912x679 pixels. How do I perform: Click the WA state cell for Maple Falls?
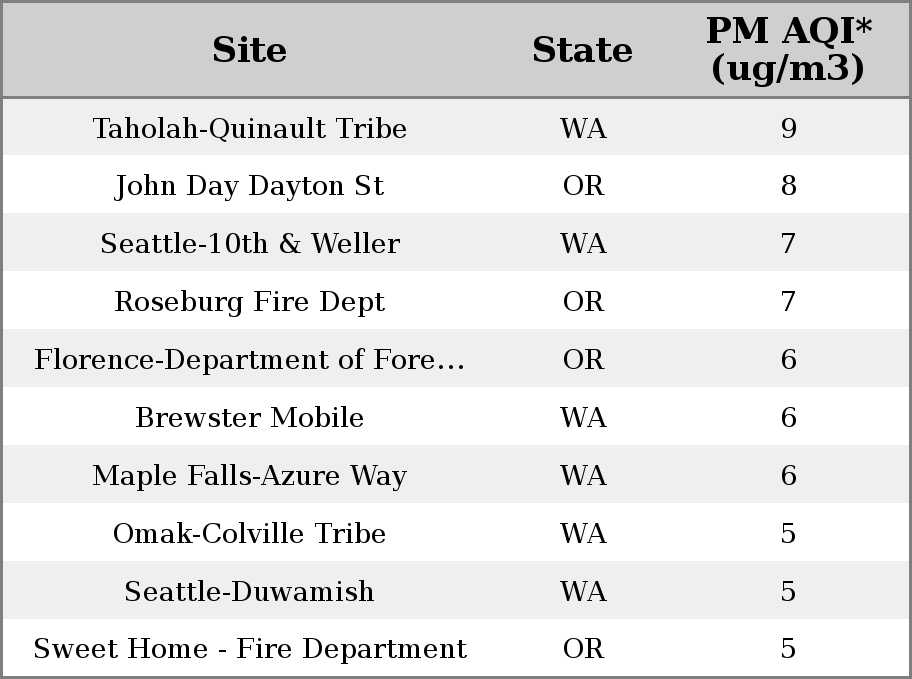tap(583, 475)
